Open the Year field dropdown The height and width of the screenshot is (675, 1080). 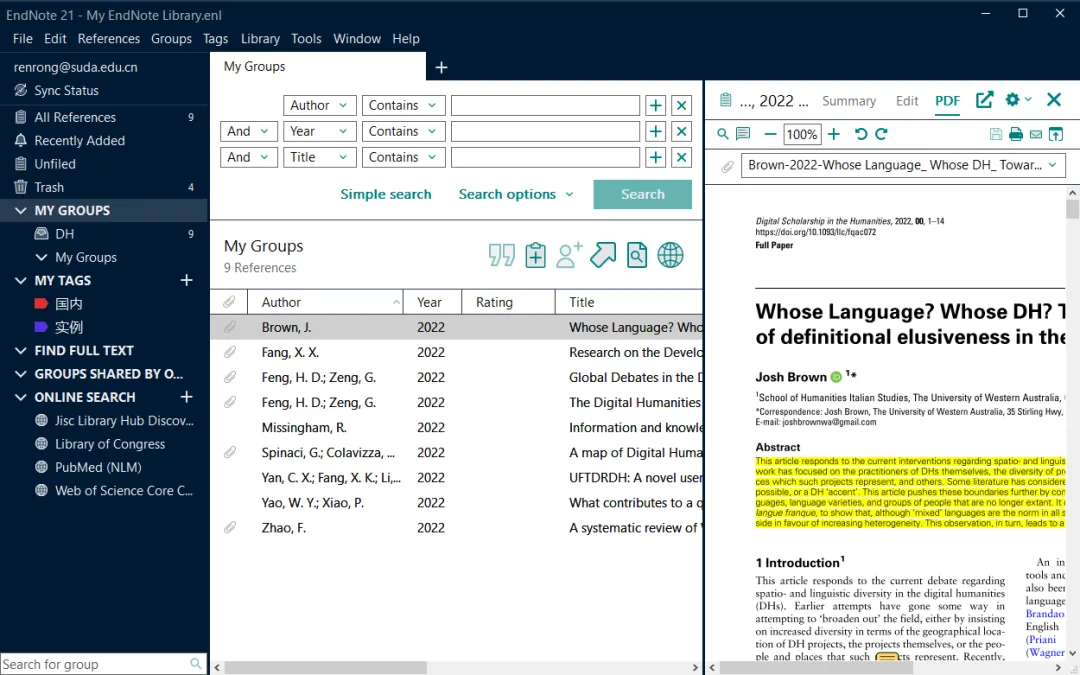(x=320, y=132)
